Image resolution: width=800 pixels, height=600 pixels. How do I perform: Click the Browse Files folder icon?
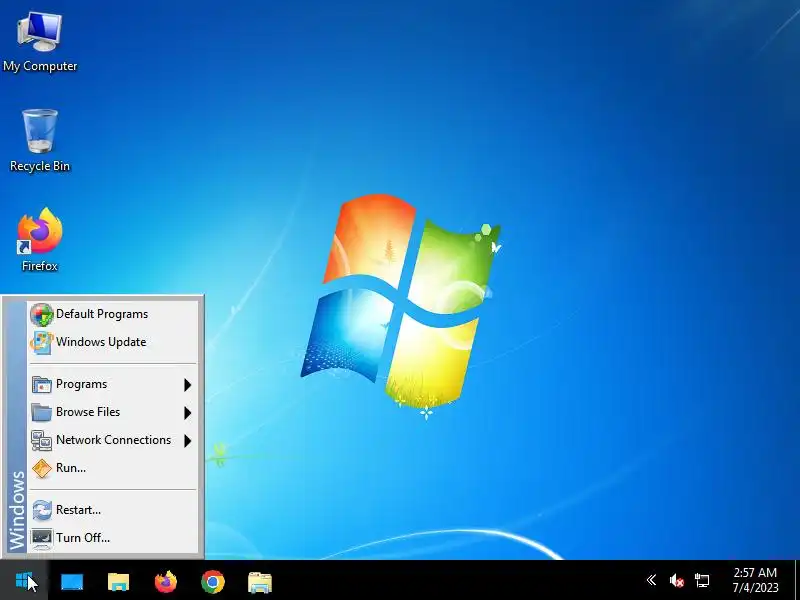[41, 412]
